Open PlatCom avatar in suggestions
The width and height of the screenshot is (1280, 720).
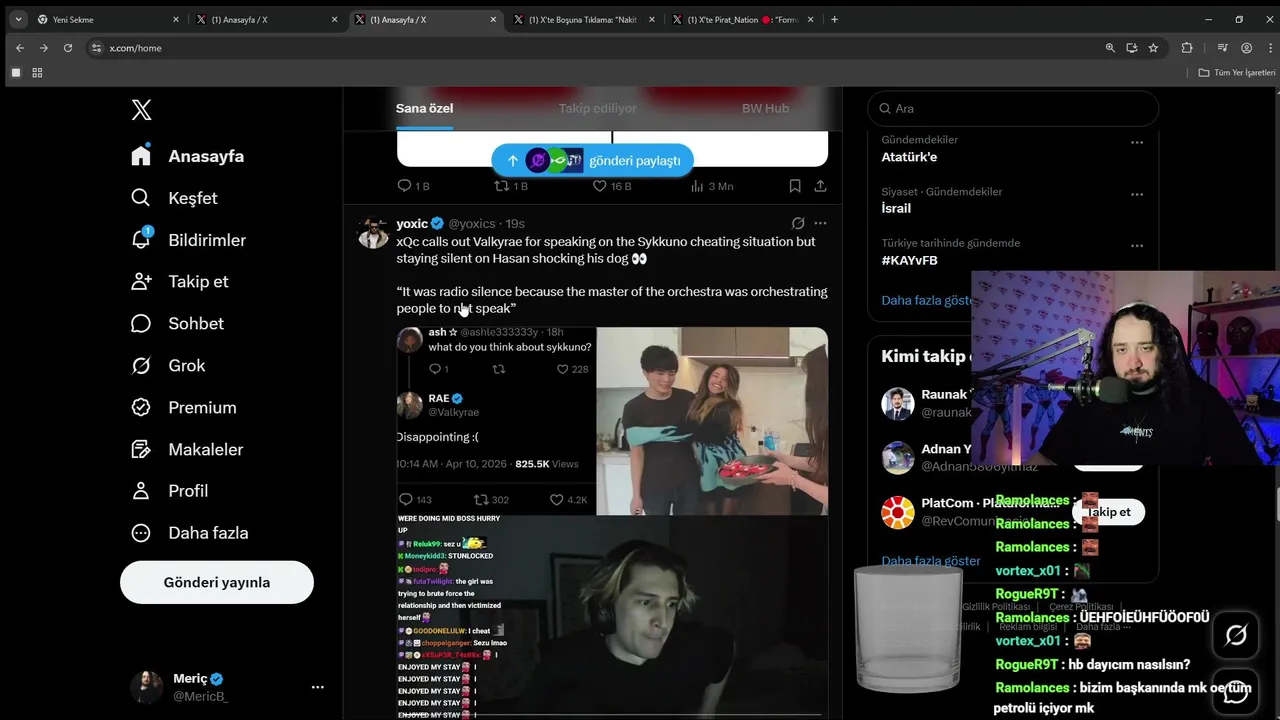click(898, 512)
